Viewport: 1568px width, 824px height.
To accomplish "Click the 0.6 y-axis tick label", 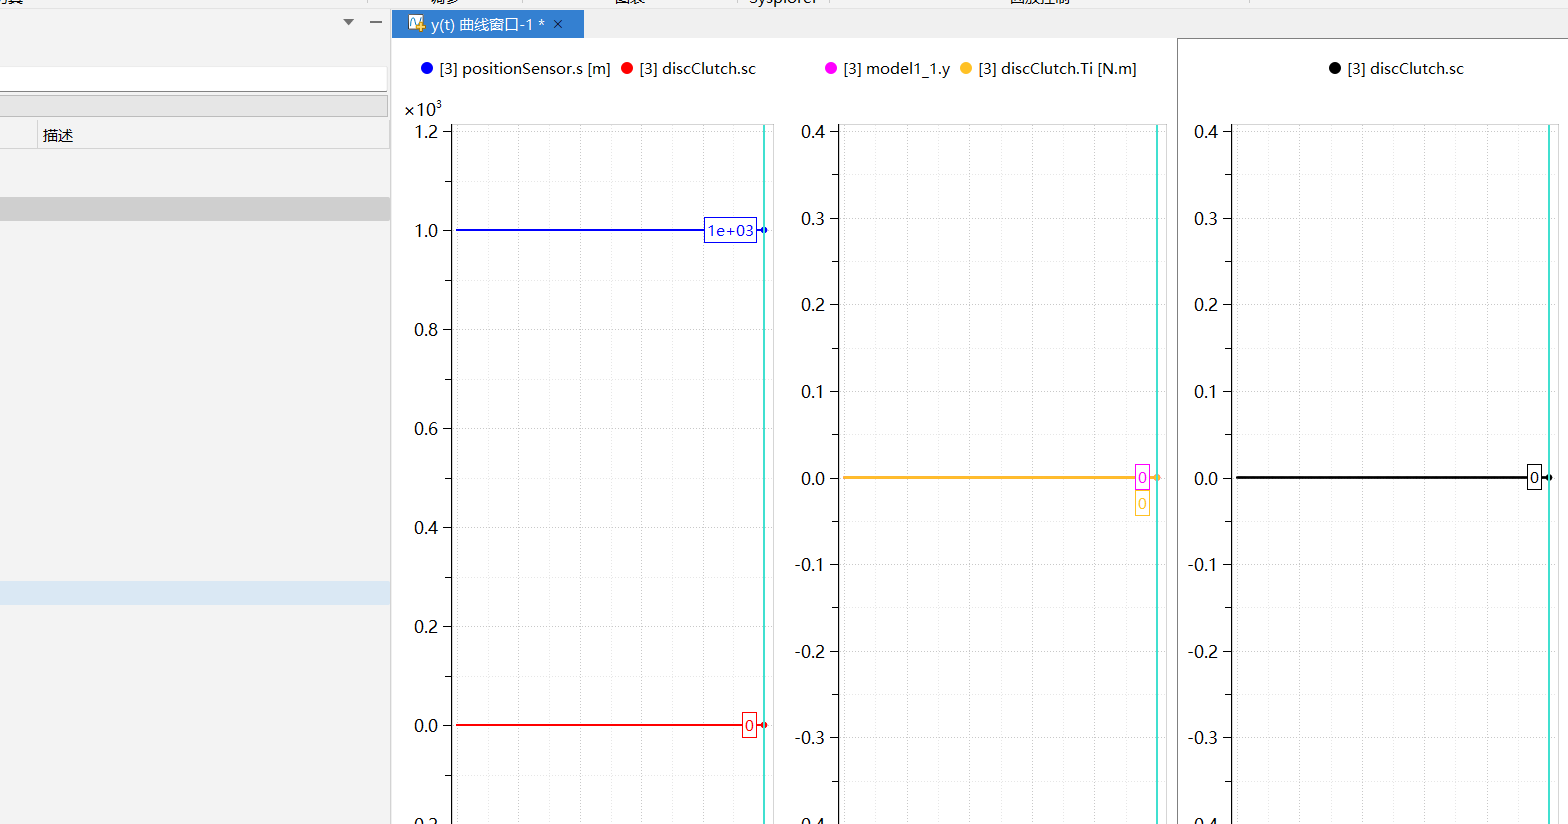I will click(427, 428).
